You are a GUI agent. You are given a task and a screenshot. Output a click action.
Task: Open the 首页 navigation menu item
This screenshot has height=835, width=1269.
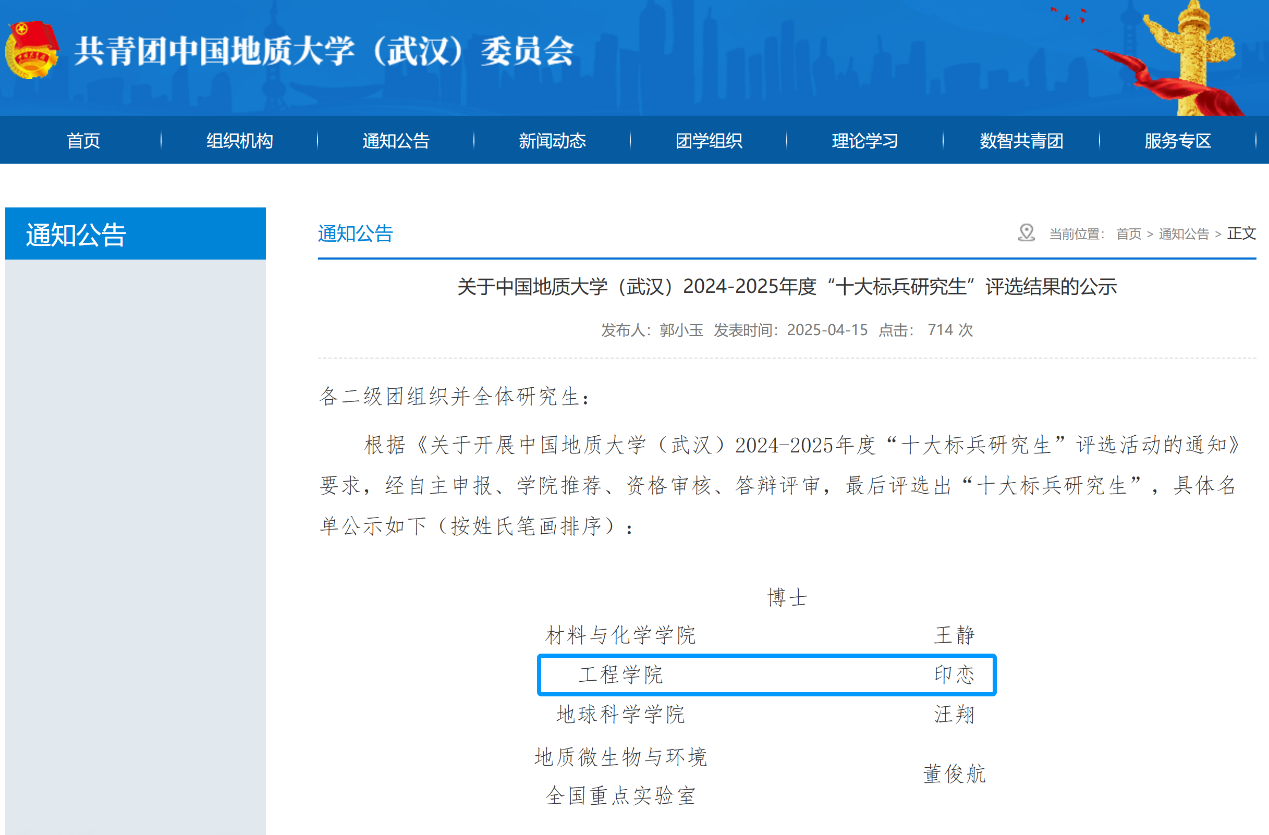pos(84,141)
